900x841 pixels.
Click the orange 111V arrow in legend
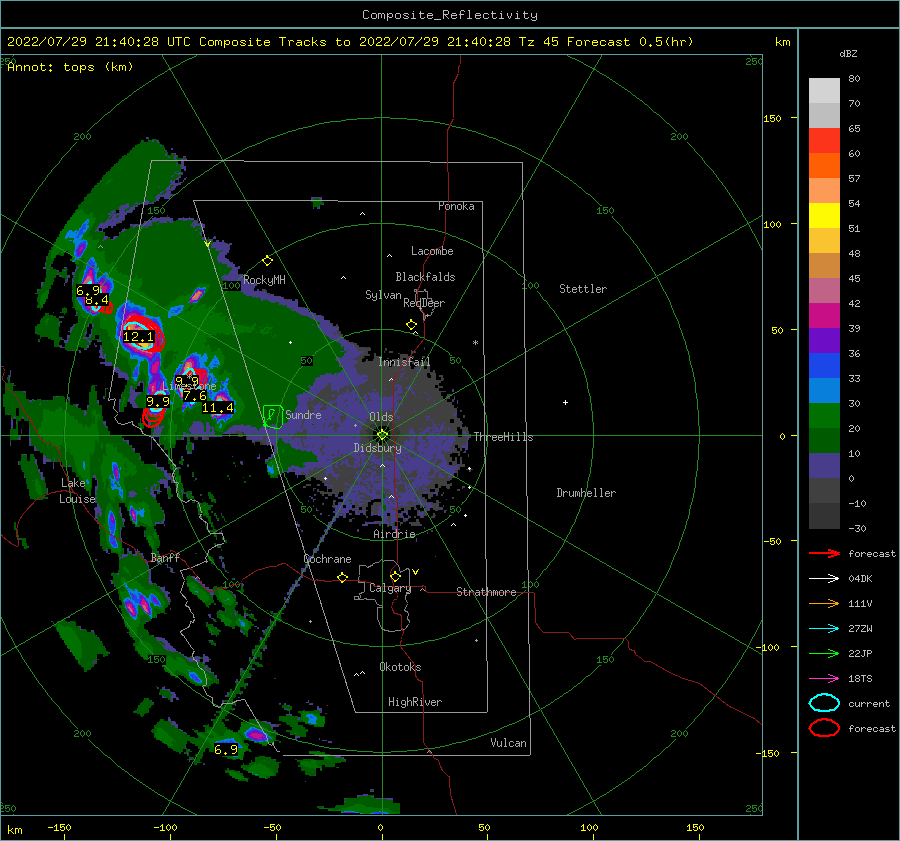point(824,603)
